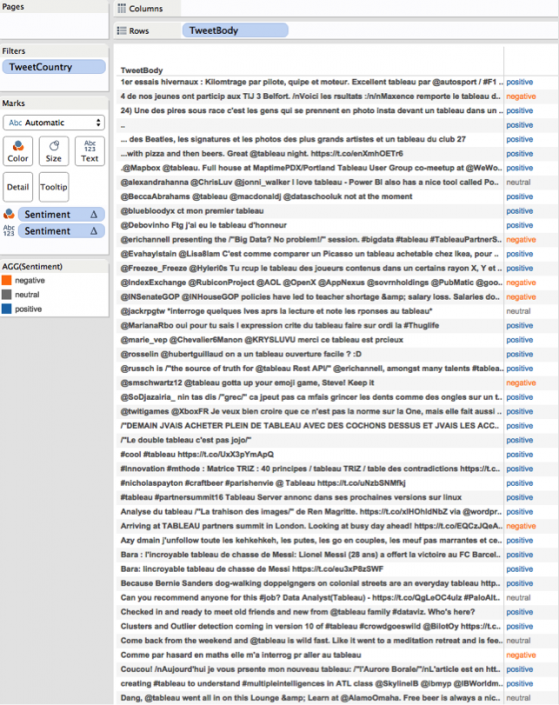Select the 'Analyse du tableau' tweet row
559x705 pixels.
click(311, 512)
